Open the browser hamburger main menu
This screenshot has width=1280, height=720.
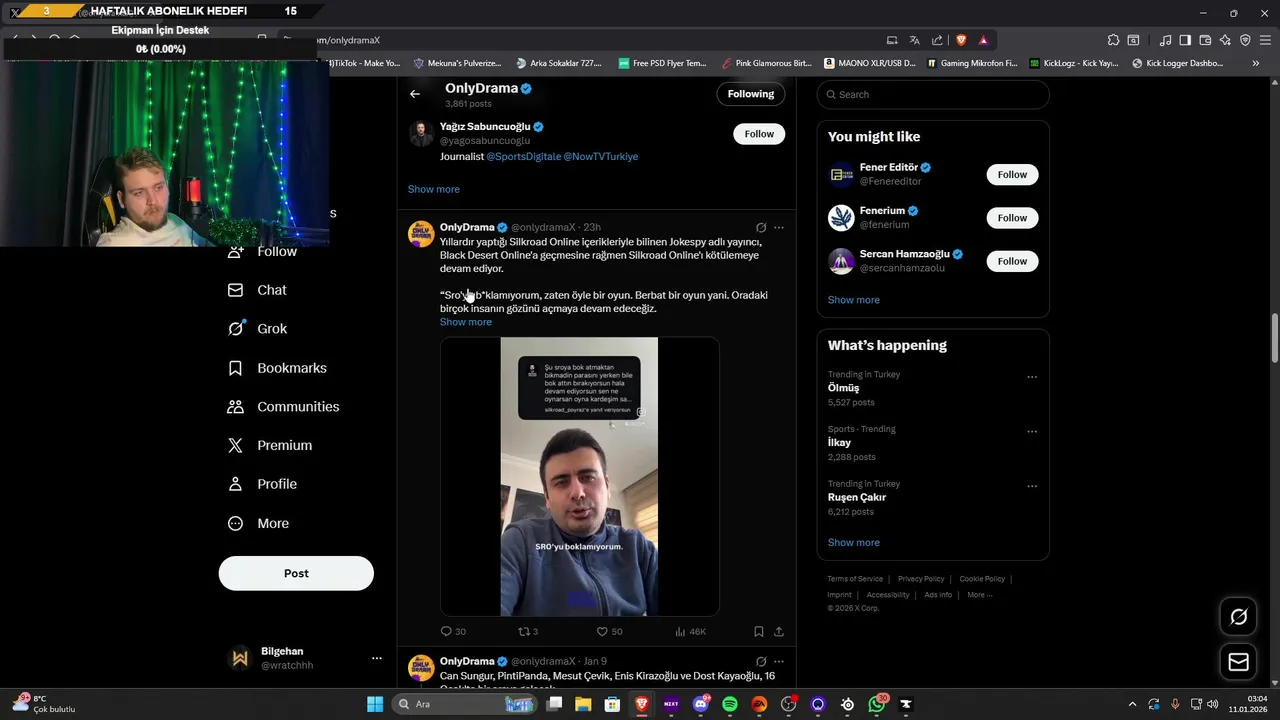1265,40
